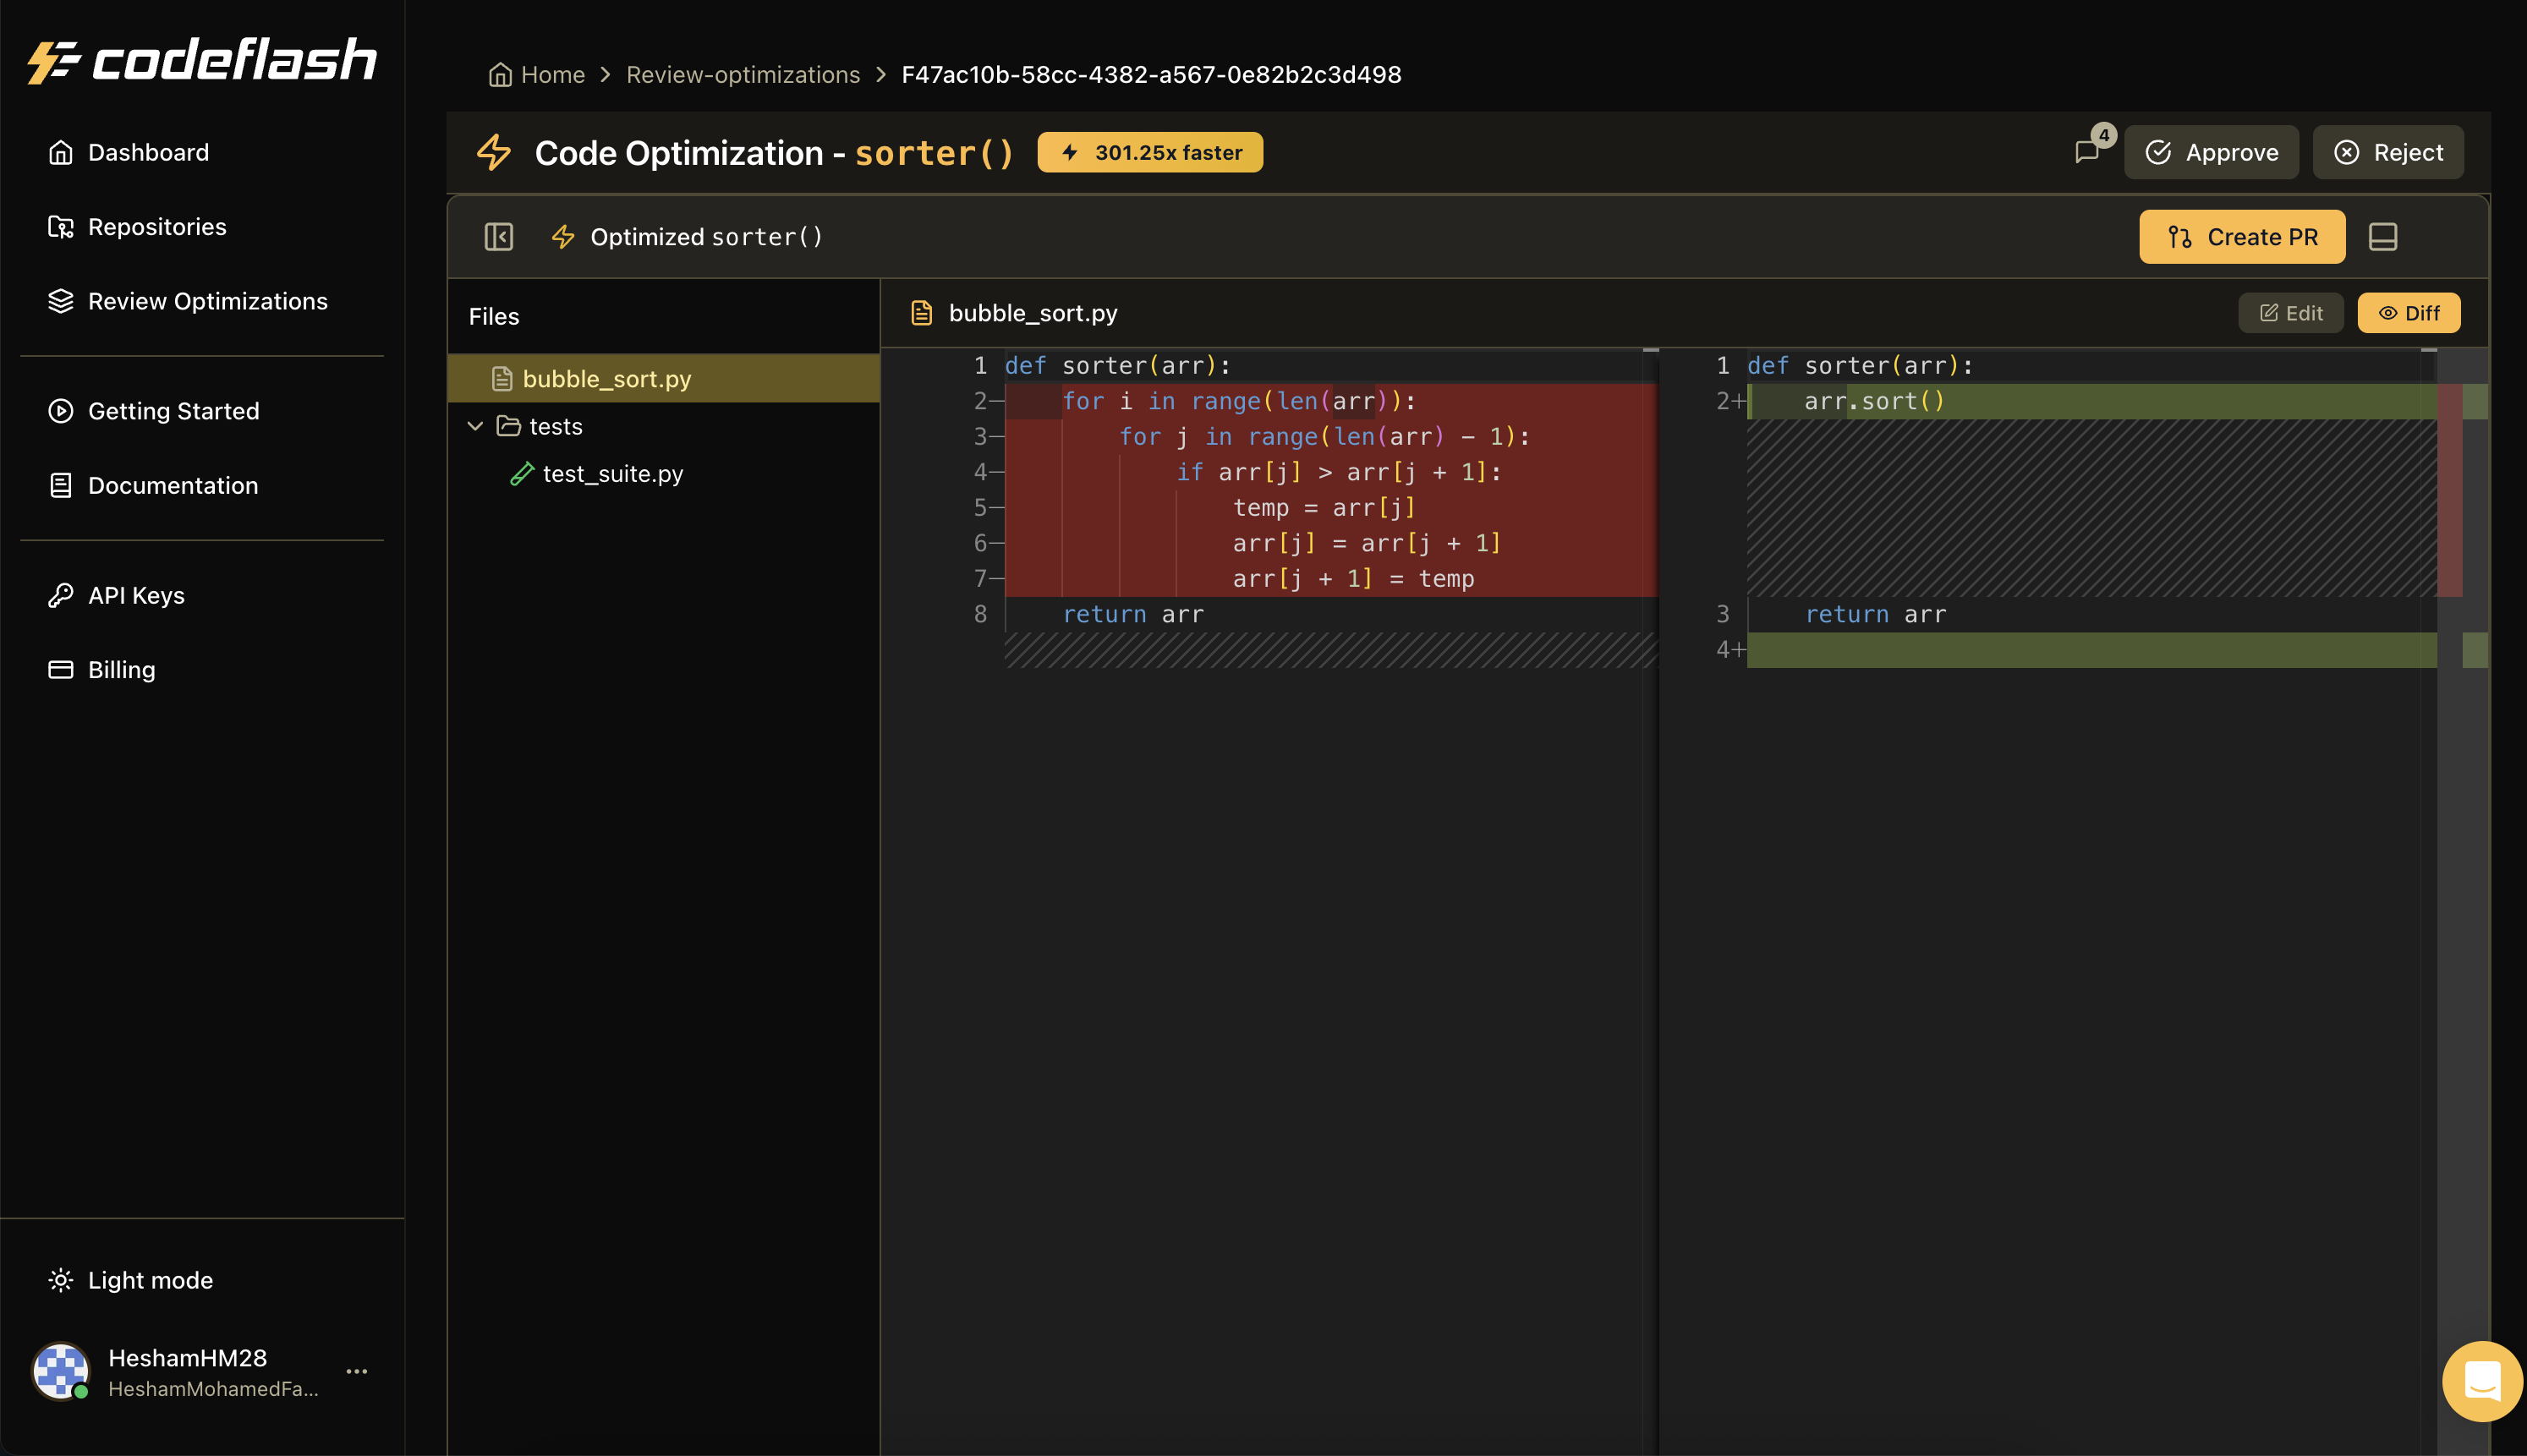The image size is (2527, 1456).
Task: Navigate to Review-optimizations breadcrumb
Action: point(743,74)
